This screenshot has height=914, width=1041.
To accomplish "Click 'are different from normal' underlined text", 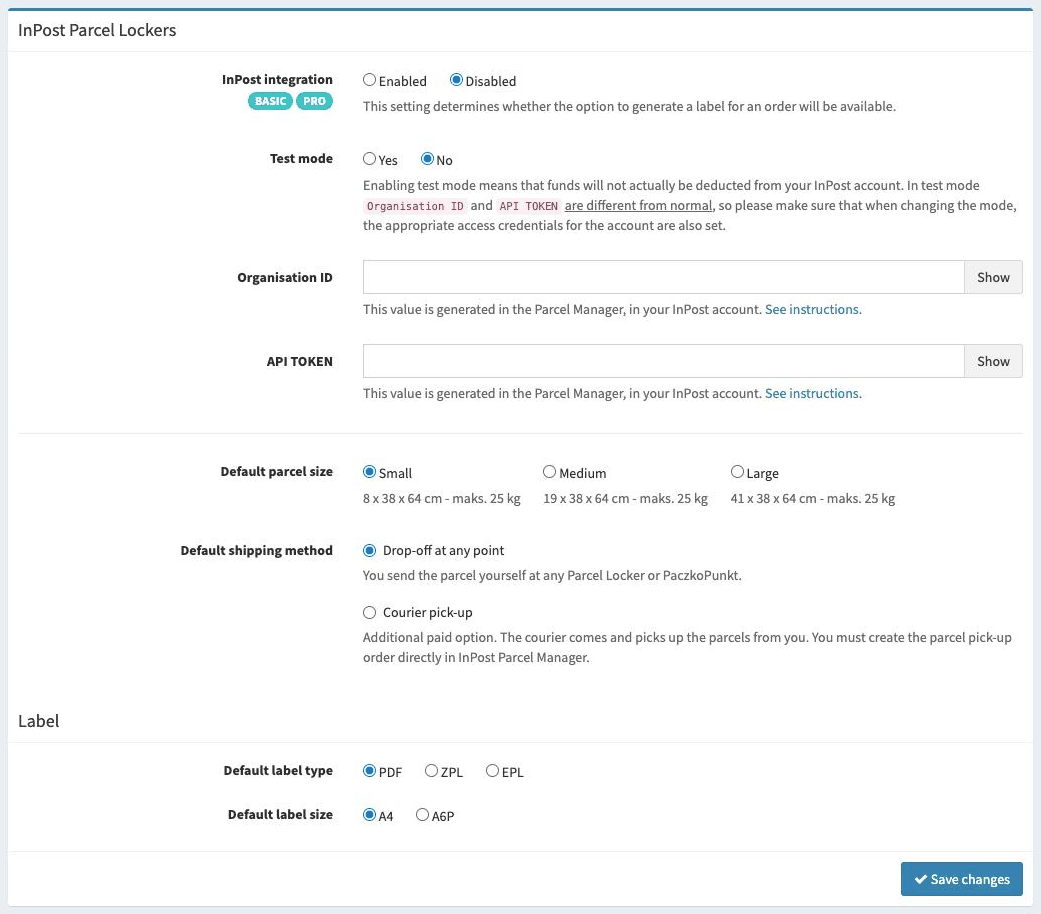I will coord(639,206).
